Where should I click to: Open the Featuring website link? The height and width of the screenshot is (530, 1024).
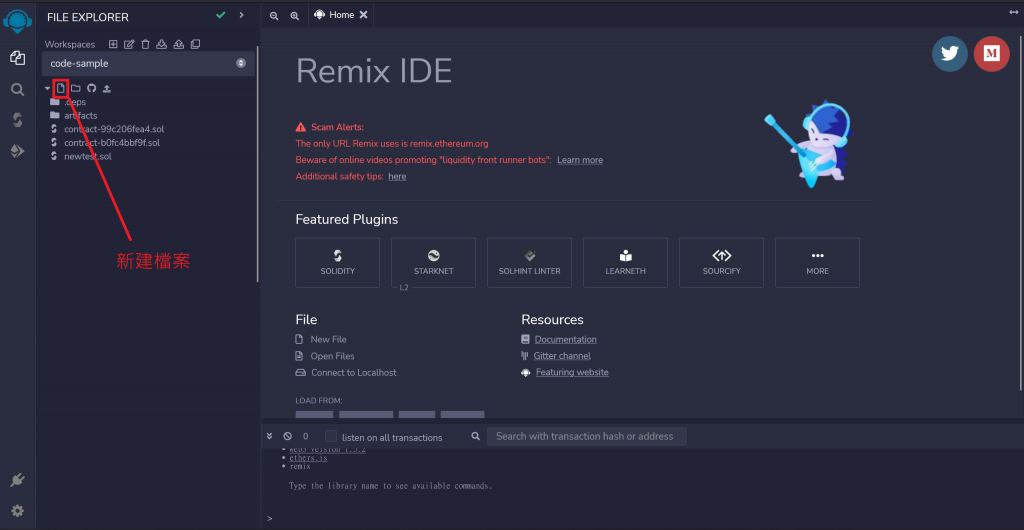pyautogui.click(x=572, y=372)
